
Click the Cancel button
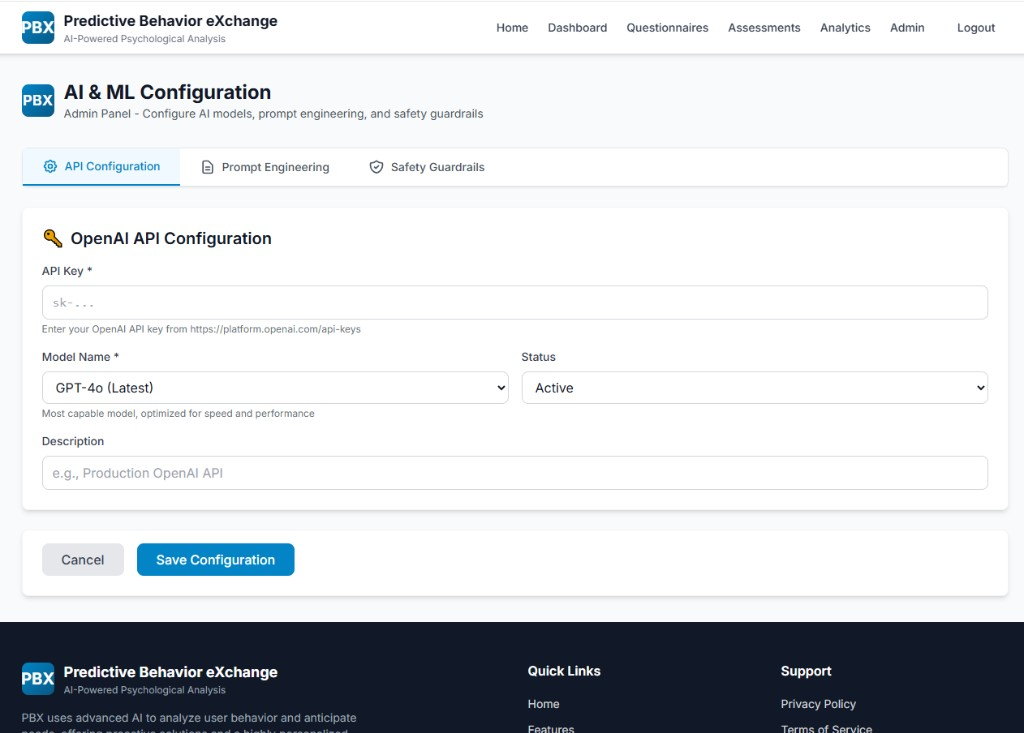(83, 560)
